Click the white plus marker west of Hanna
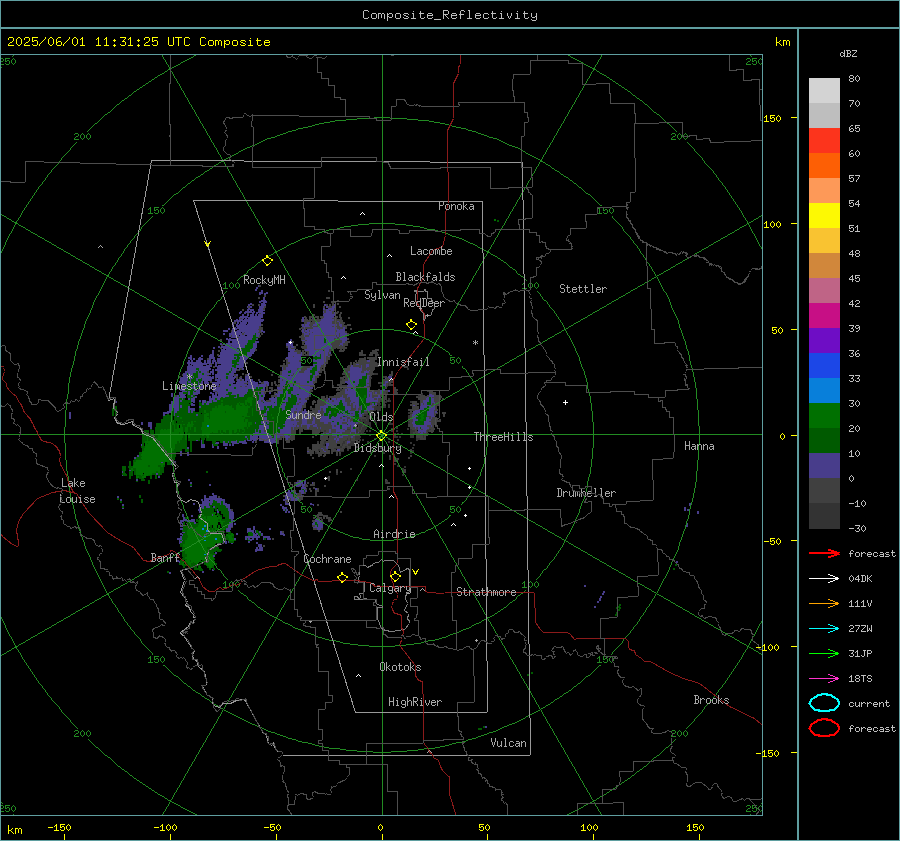This screenshot has width=900, height=841. 565,402
